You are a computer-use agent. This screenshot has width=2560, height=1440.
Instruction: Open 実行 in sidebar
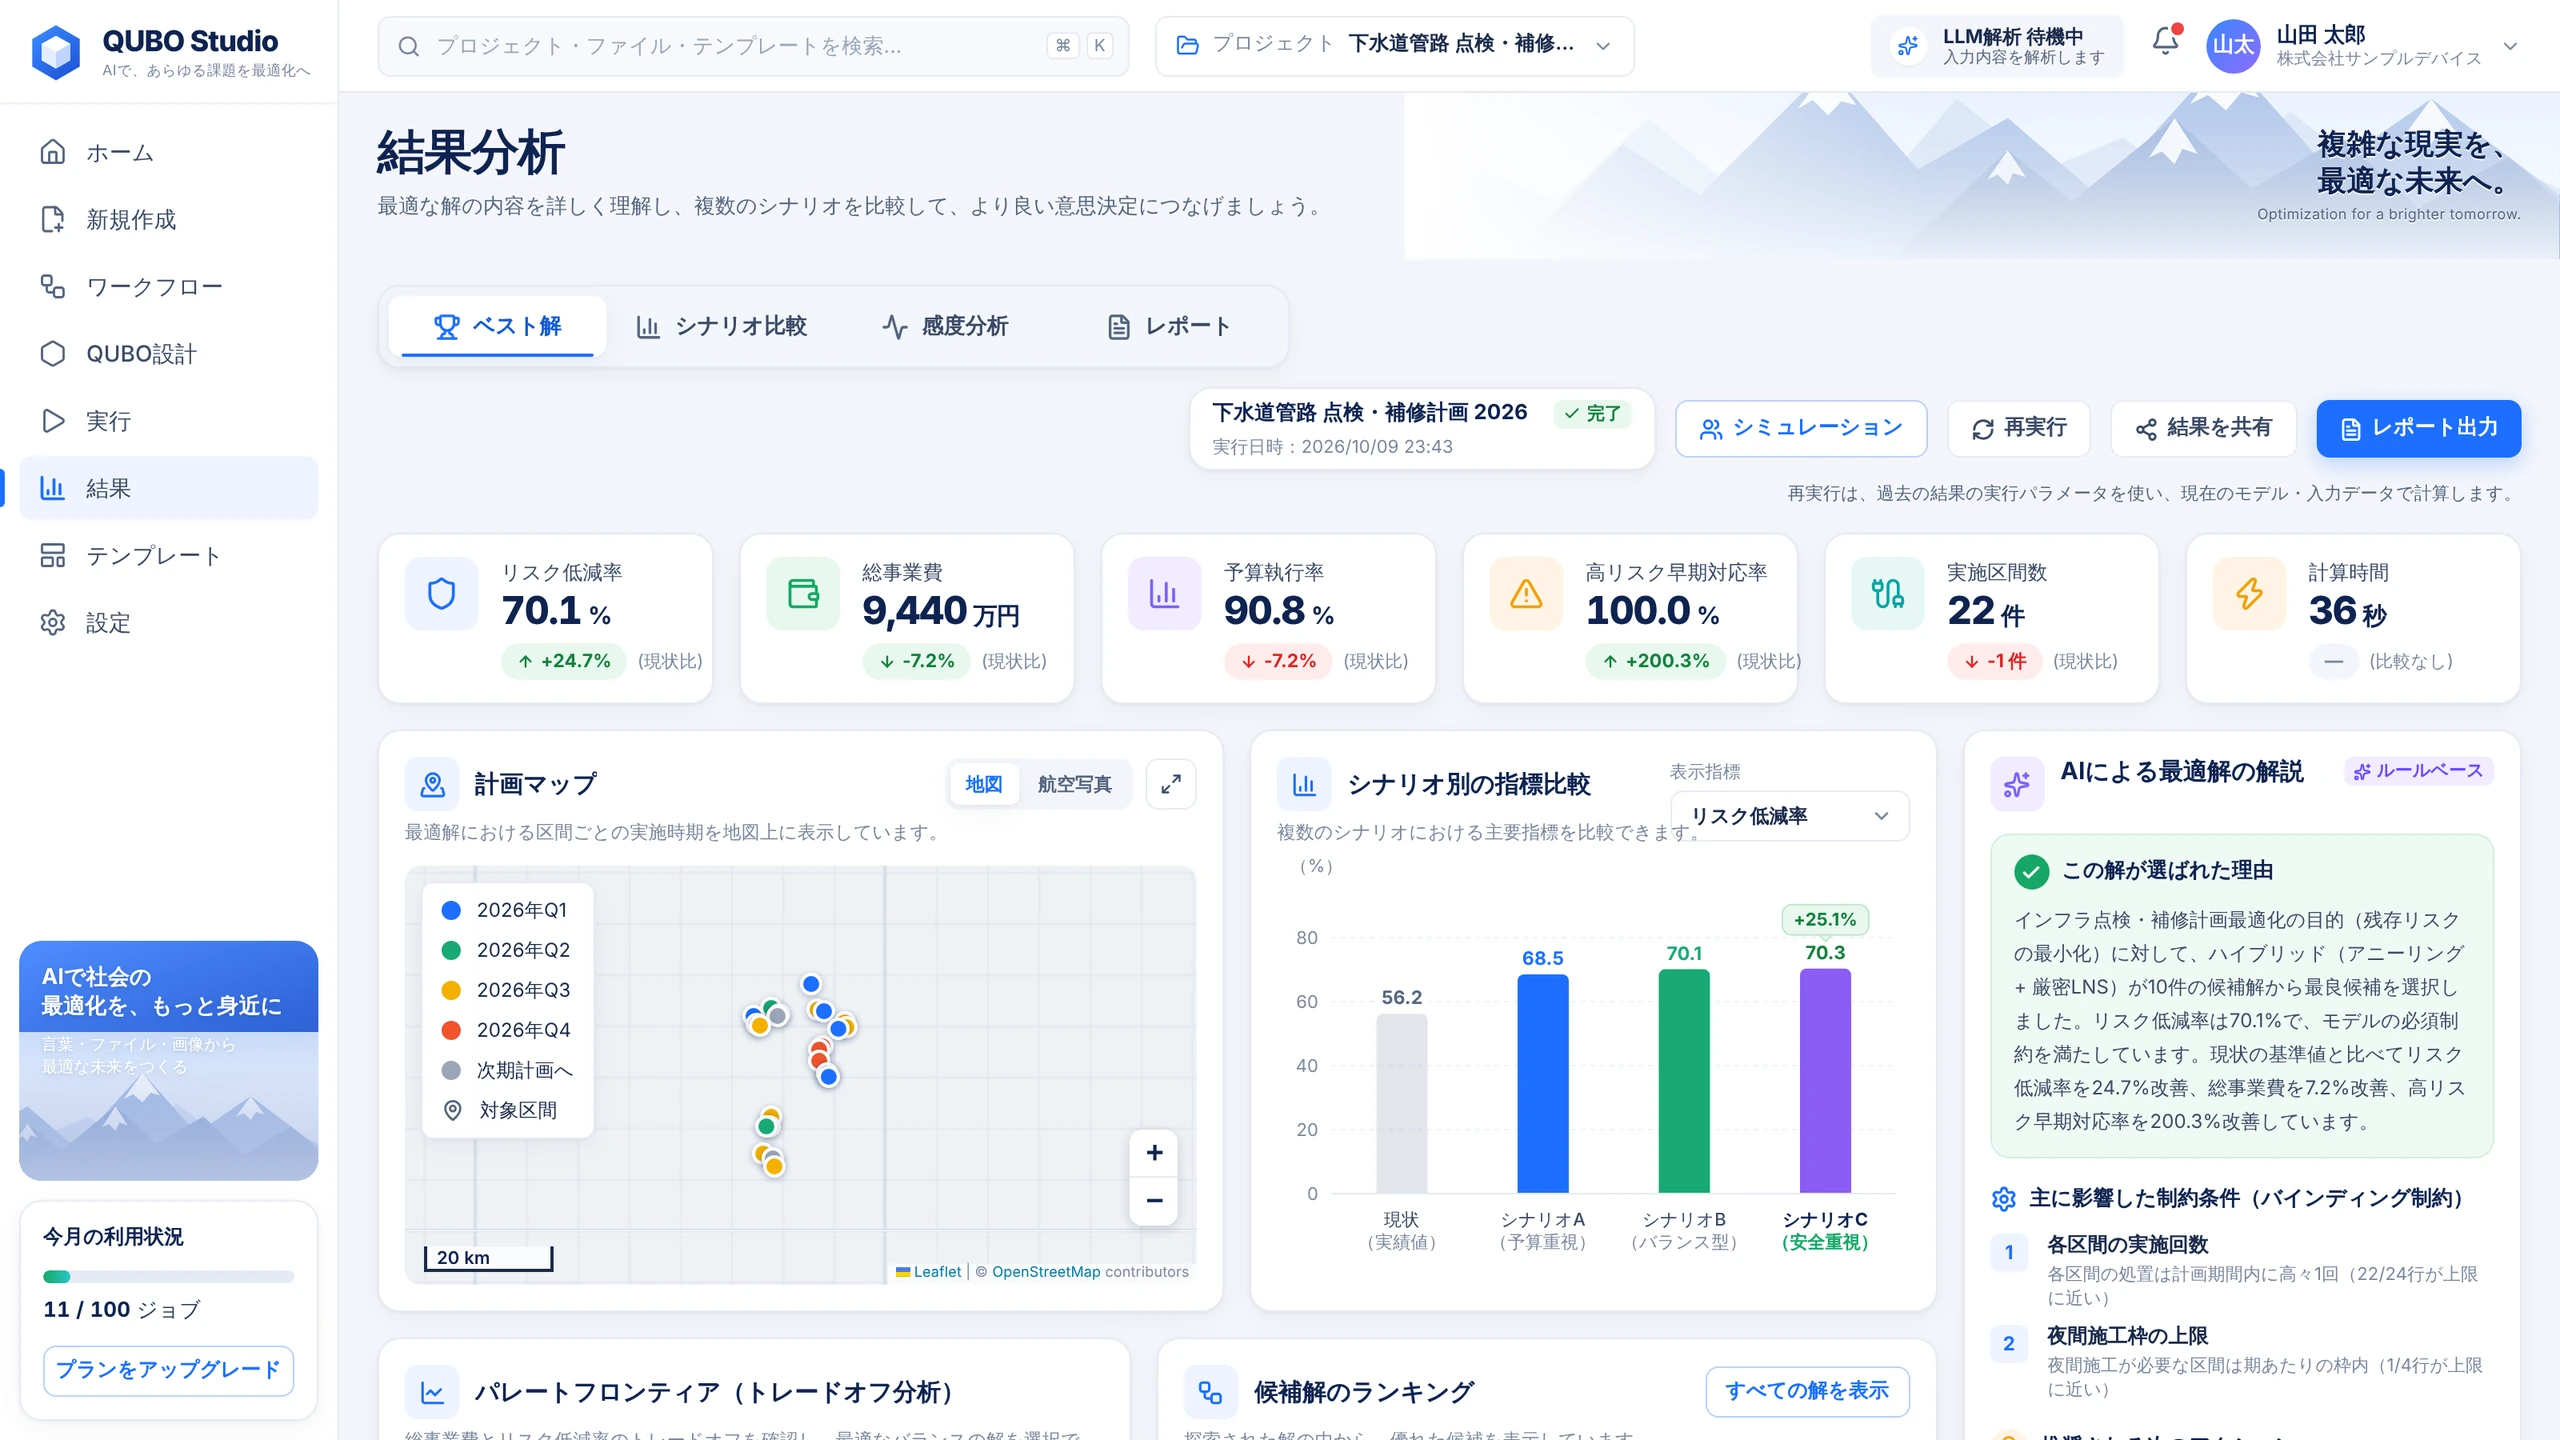[168, 421]
